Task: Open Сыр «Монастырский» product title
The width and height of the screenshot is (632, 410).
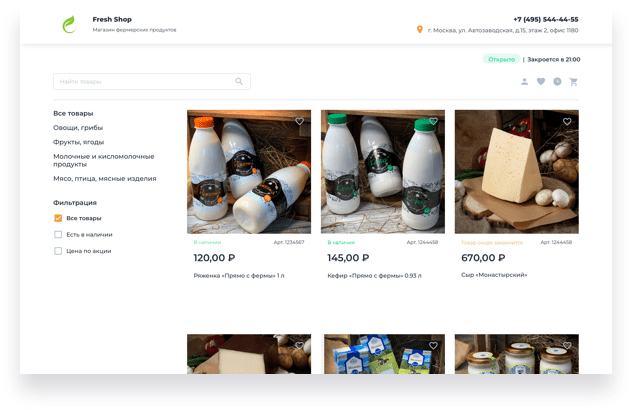Action: pyautogui.click(x=494, y=275)
